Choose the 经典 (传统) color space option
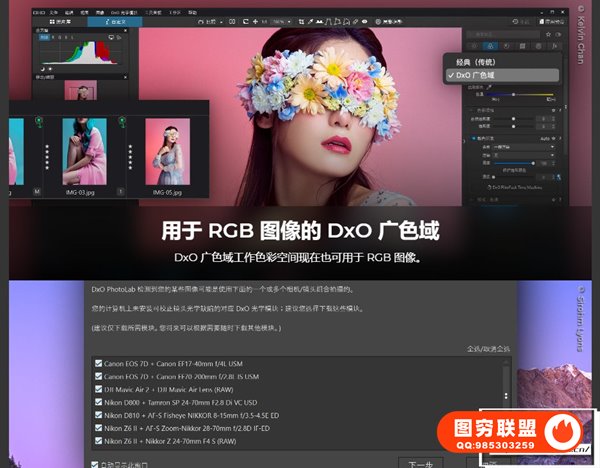Image resolution: width=600 pixels, height=468 pixels. click(x=477, y=62)
